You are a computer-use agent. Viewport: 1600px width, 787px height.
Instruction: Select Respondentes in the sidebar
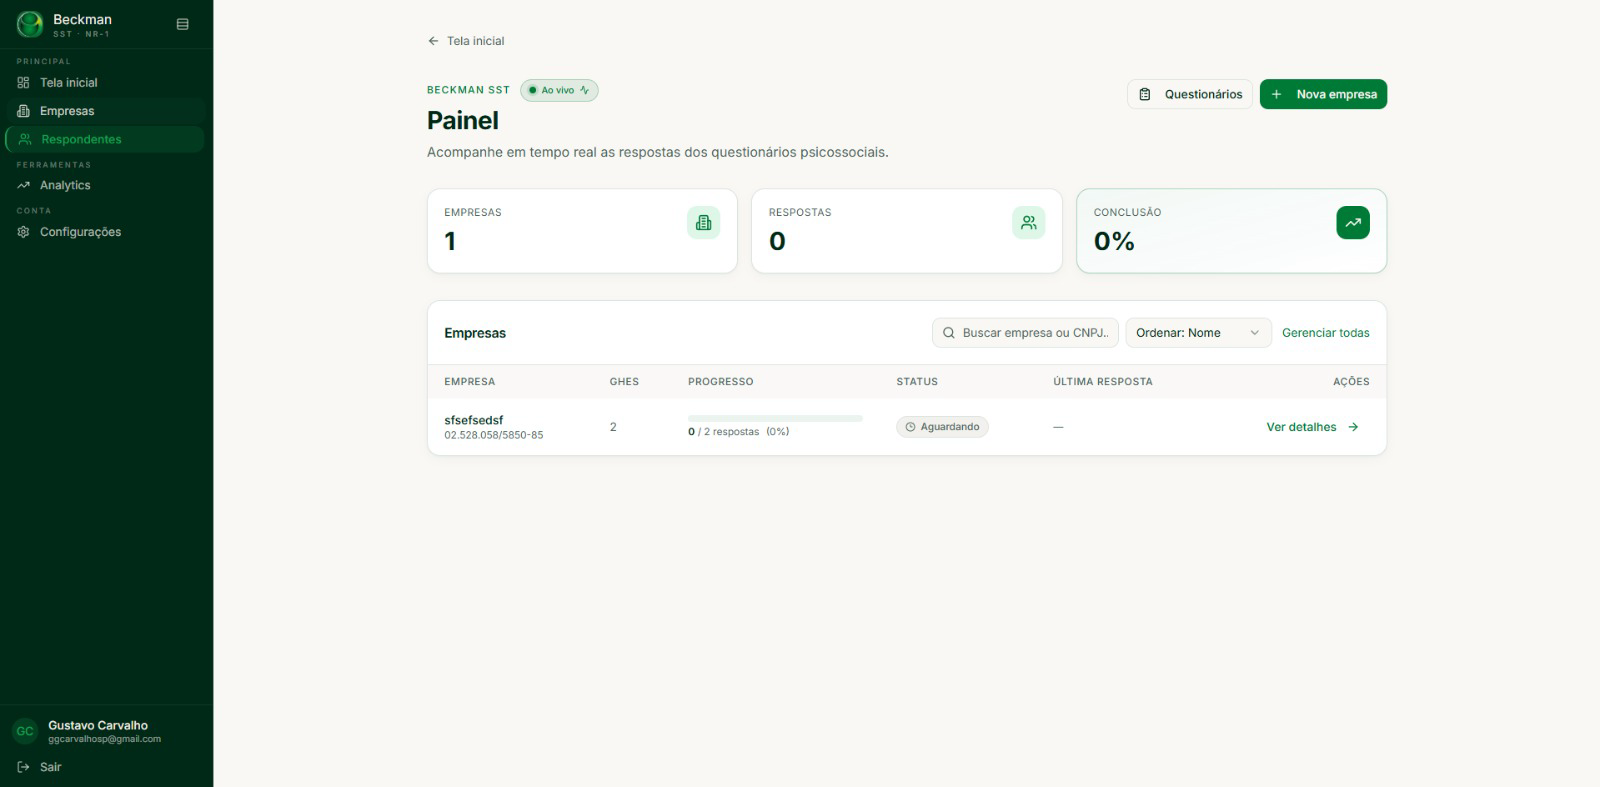[105, 139]
